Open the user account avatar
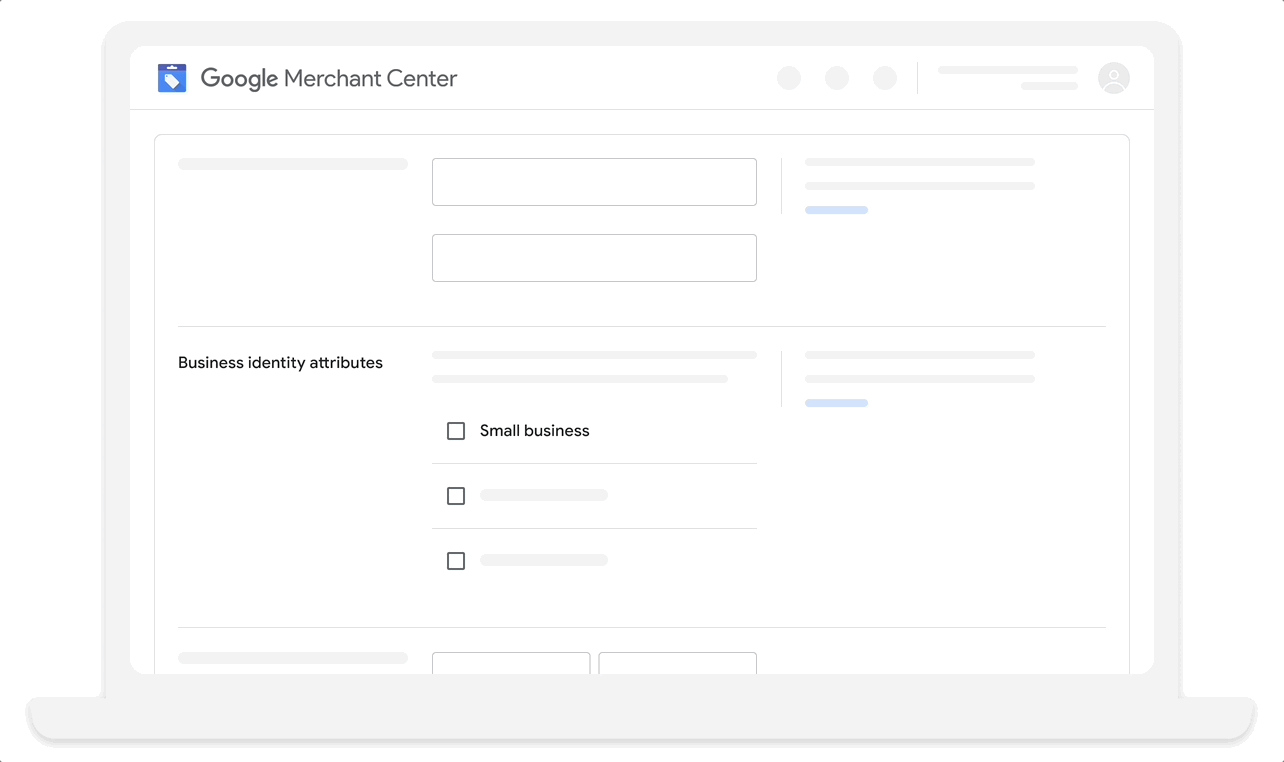The width and height of the screenshot is (1284, 762). coord(1113,78)
